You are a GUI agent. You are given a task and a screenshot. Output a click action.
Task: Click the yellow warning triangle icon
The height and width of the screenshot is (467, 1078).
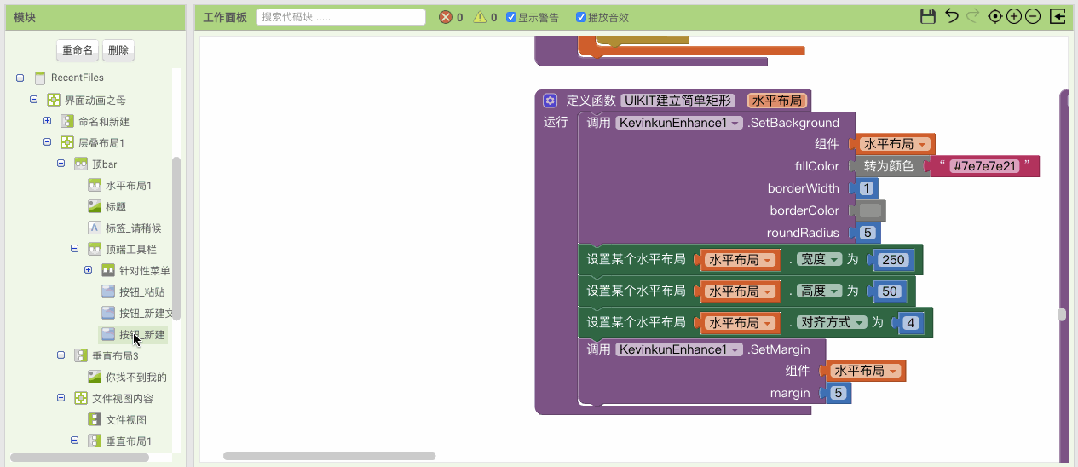[x=481, y=17]
